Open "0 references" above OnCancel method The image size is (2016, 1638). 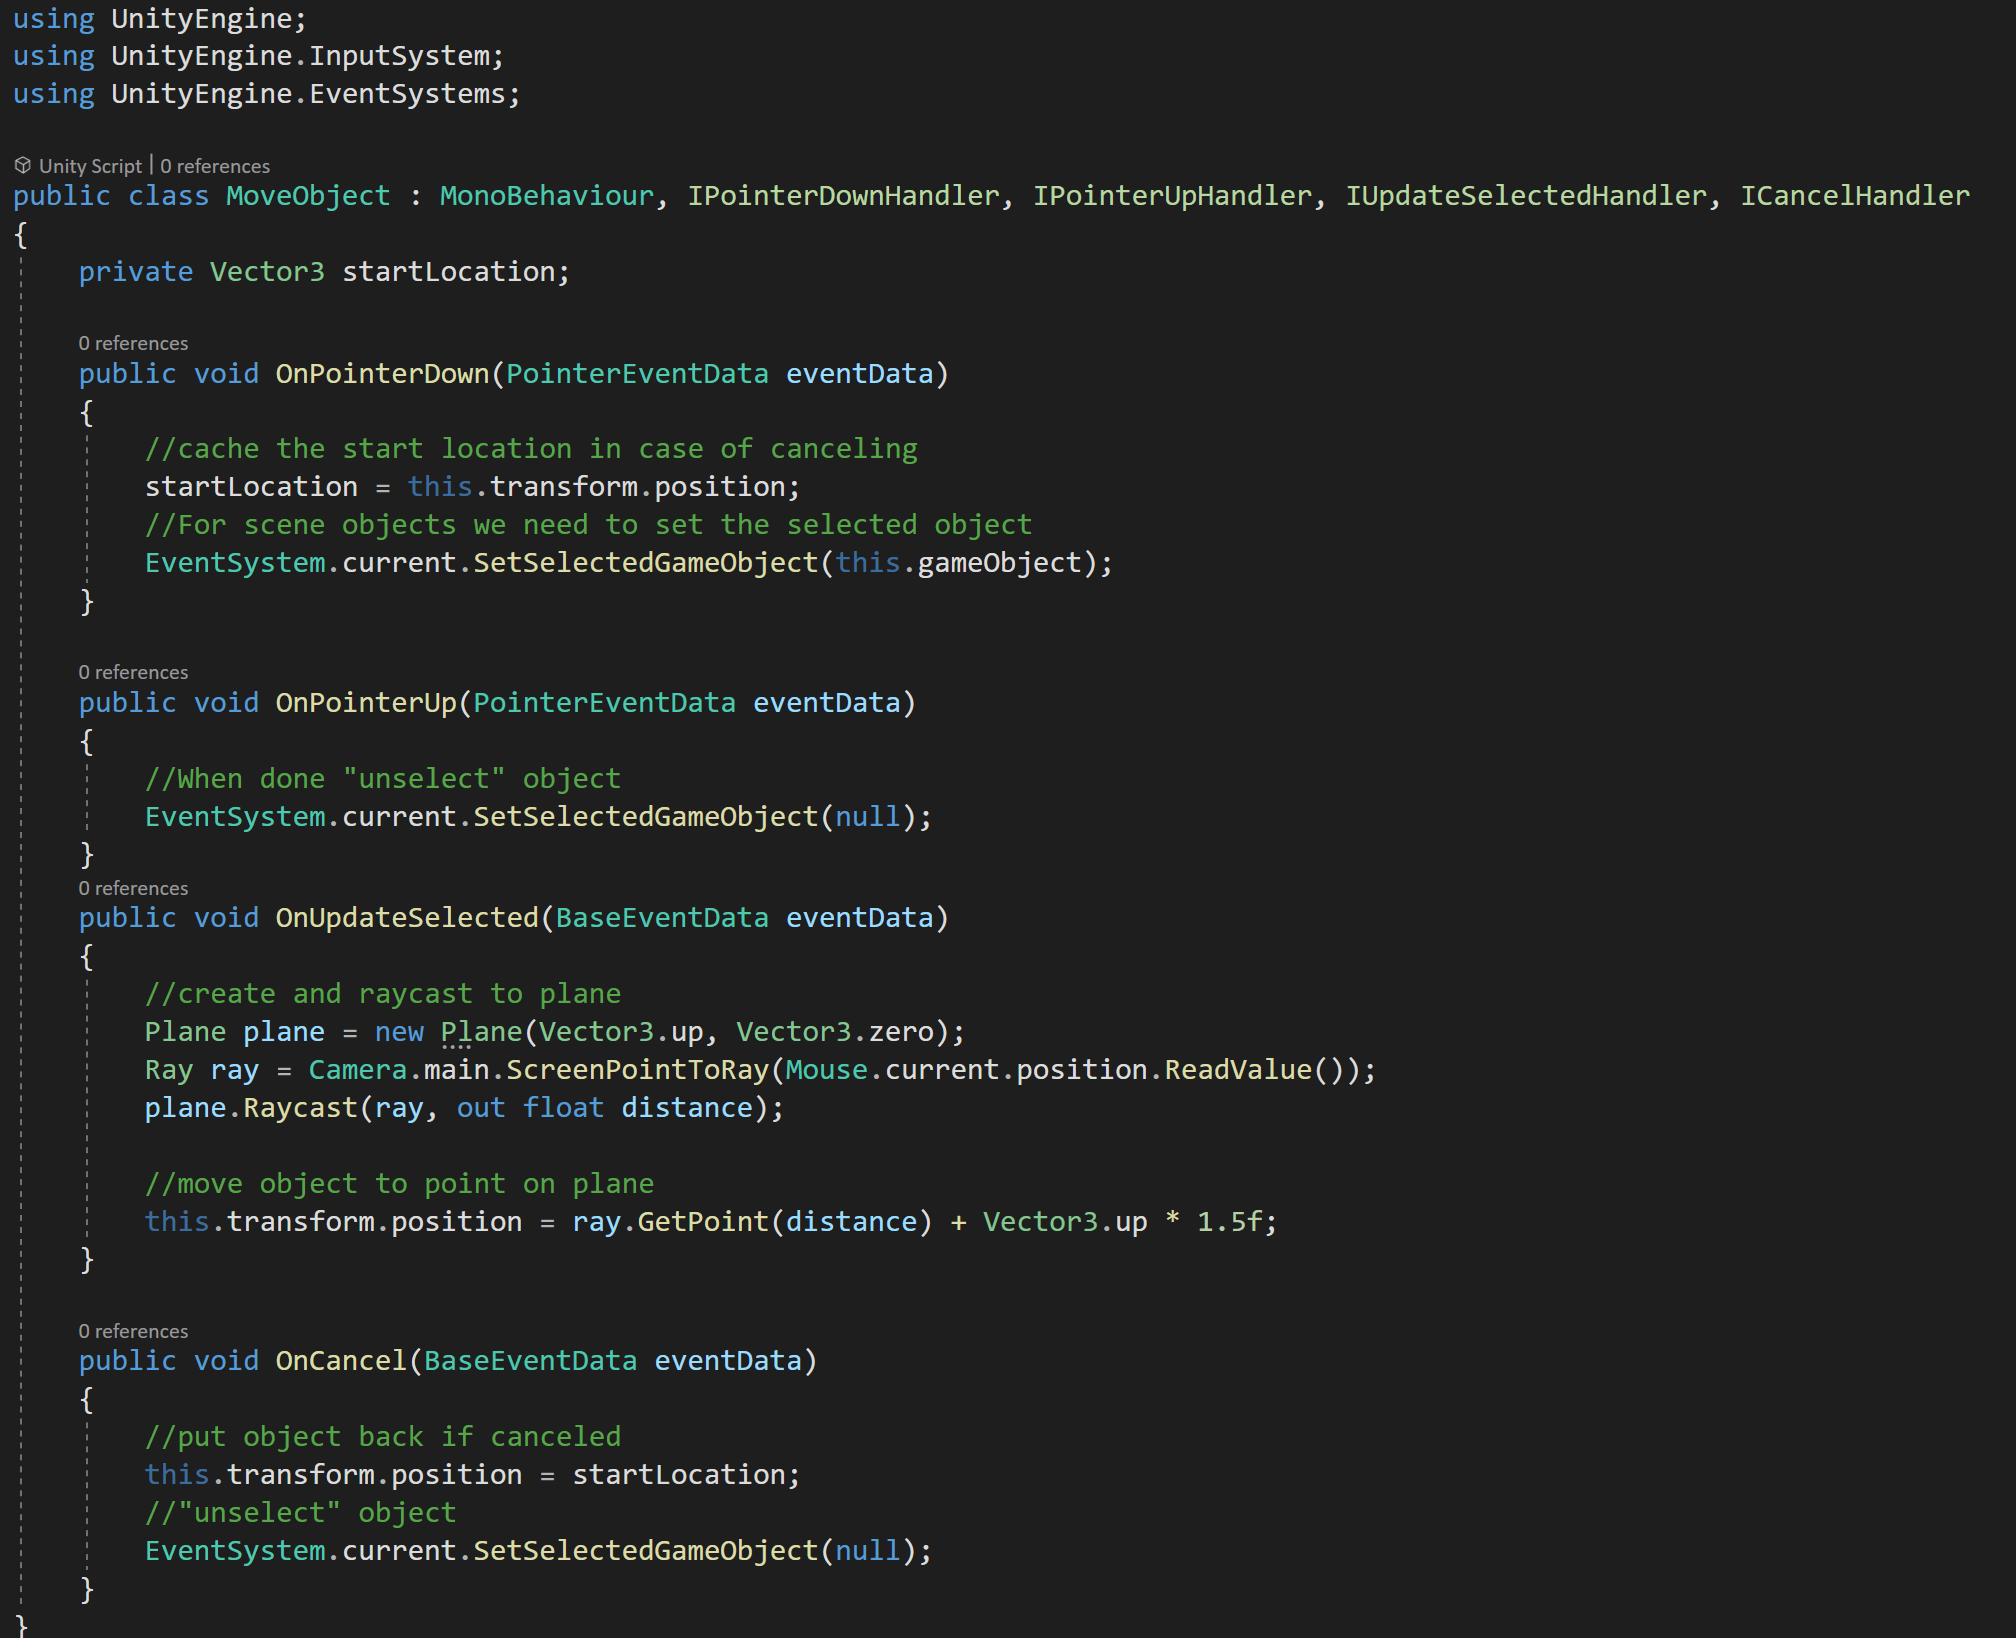133,1330
